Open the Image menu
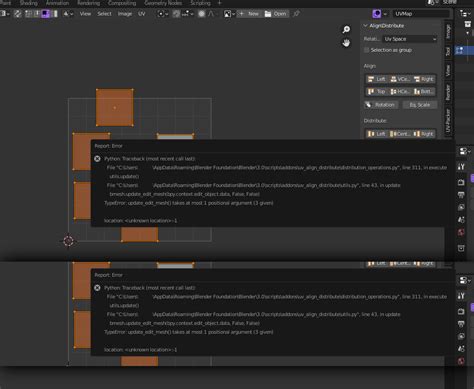Screen dimensions: 474x389 125,14
